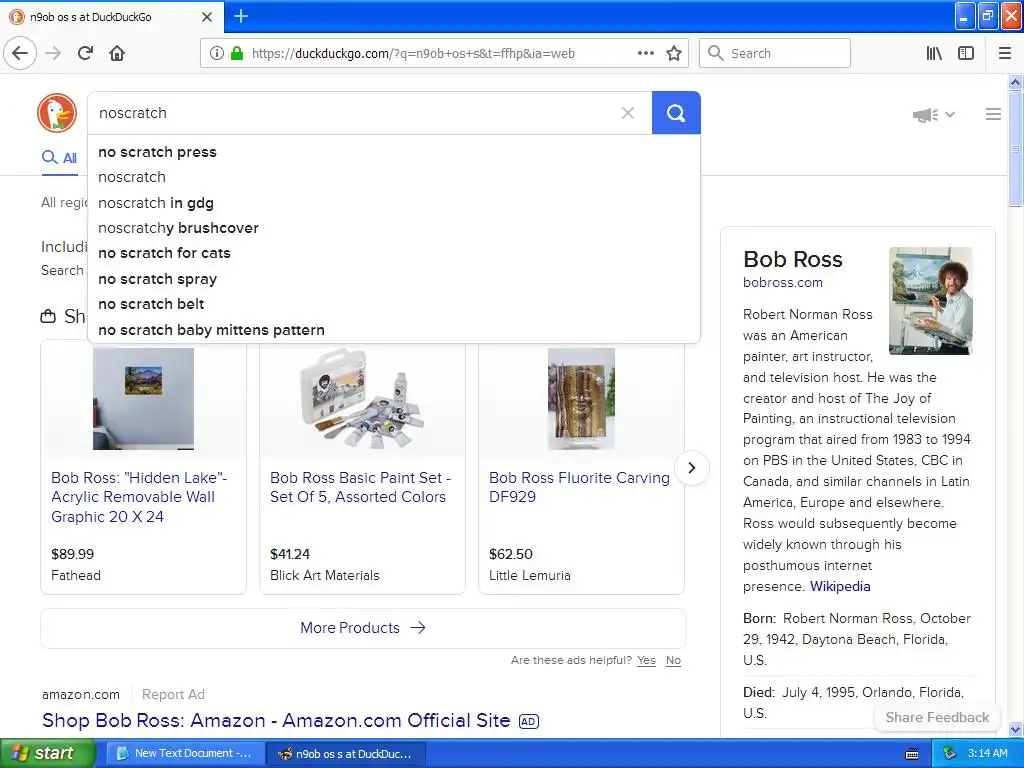Switch to New Text Document taskbar window
The image size is (1024, 768).
[185, 754]
